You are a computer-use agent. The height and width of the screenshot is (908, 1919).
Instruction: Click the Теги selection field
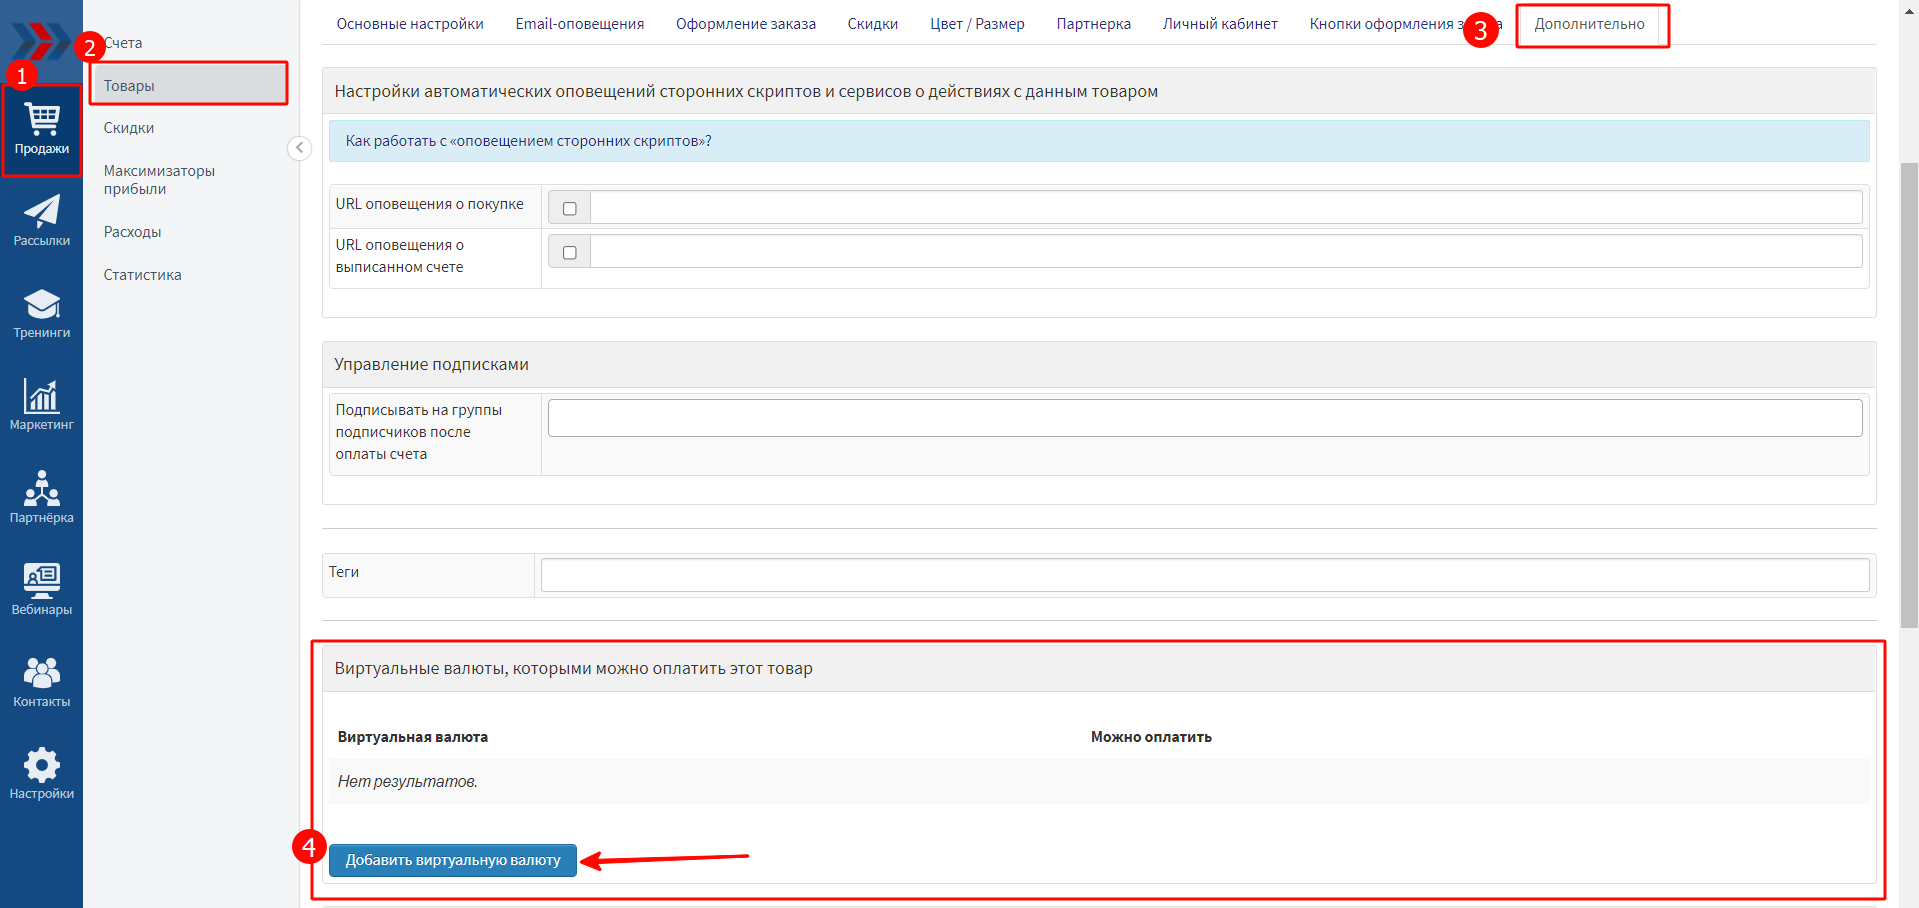click(x=1204, y=575)
